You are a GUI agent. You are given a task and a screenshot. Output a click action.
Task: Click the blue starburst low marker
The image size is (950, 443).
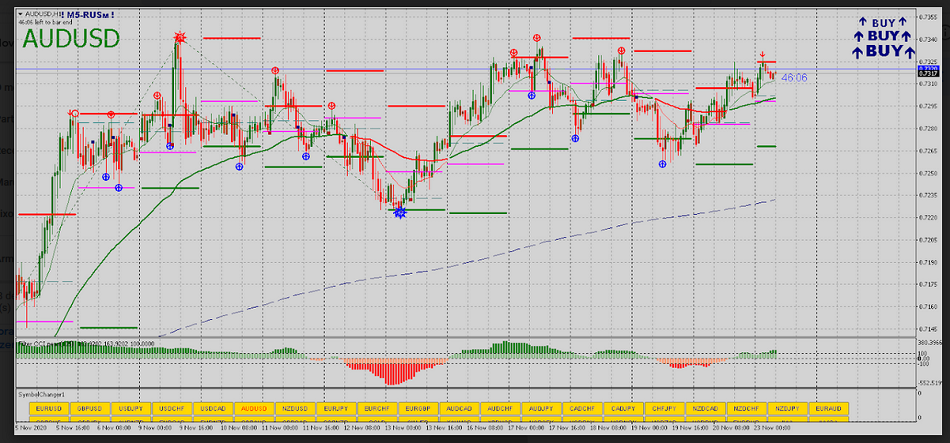pyautogui.click(x=400, y=212)
